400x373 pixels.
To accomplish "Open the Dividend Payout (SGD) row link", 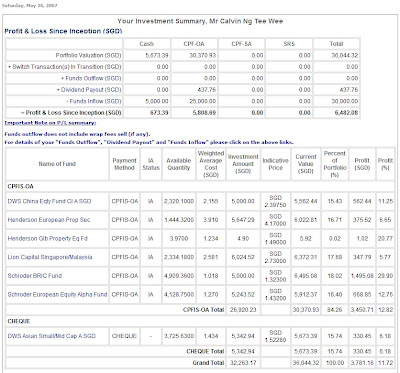I will coord(89,90).
